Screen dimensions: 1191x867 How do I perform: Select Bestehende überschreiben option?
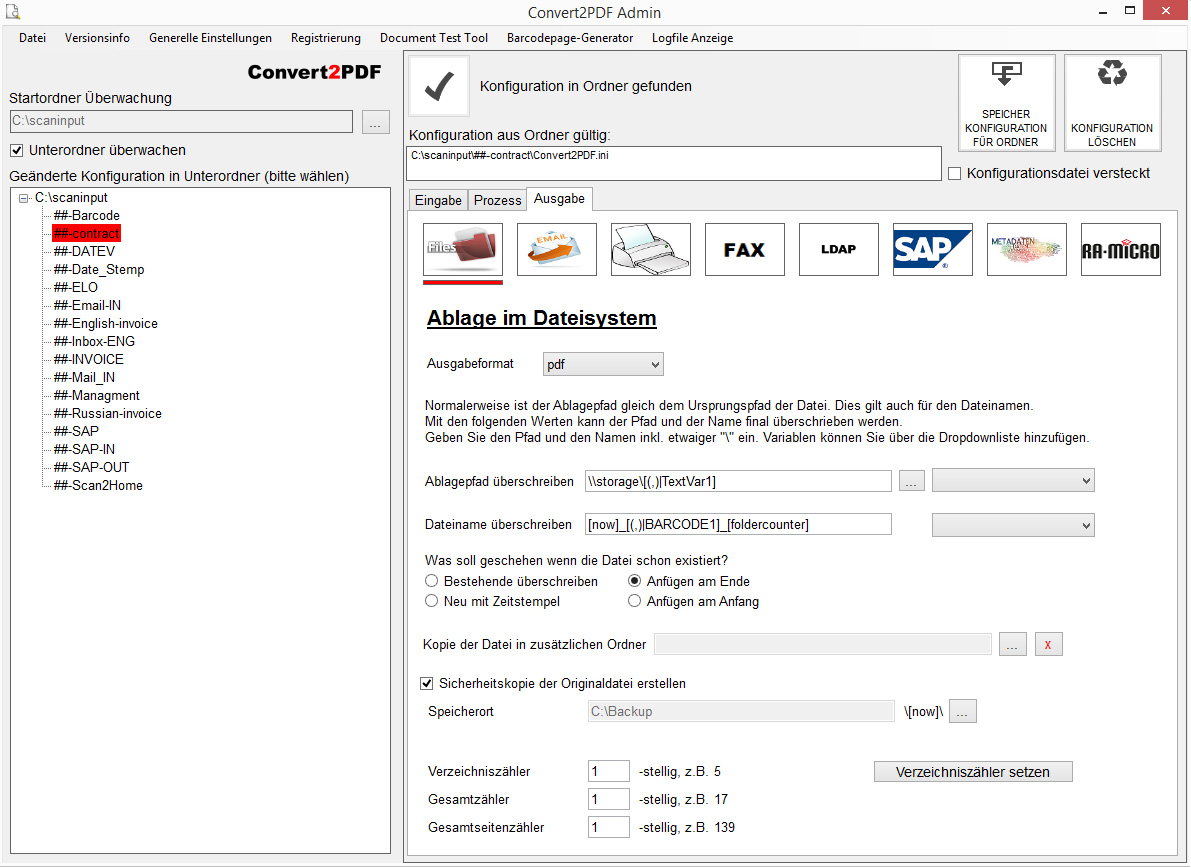431,581
